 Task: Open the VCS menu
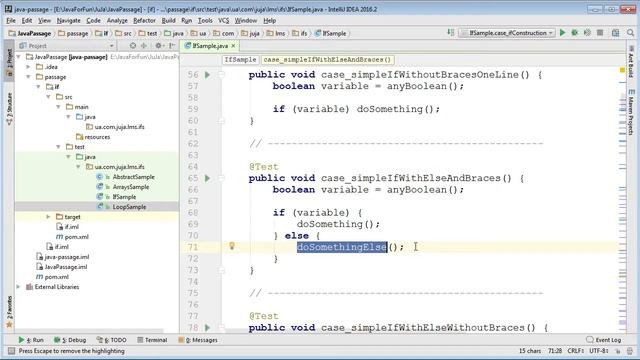tap(224, 20)
